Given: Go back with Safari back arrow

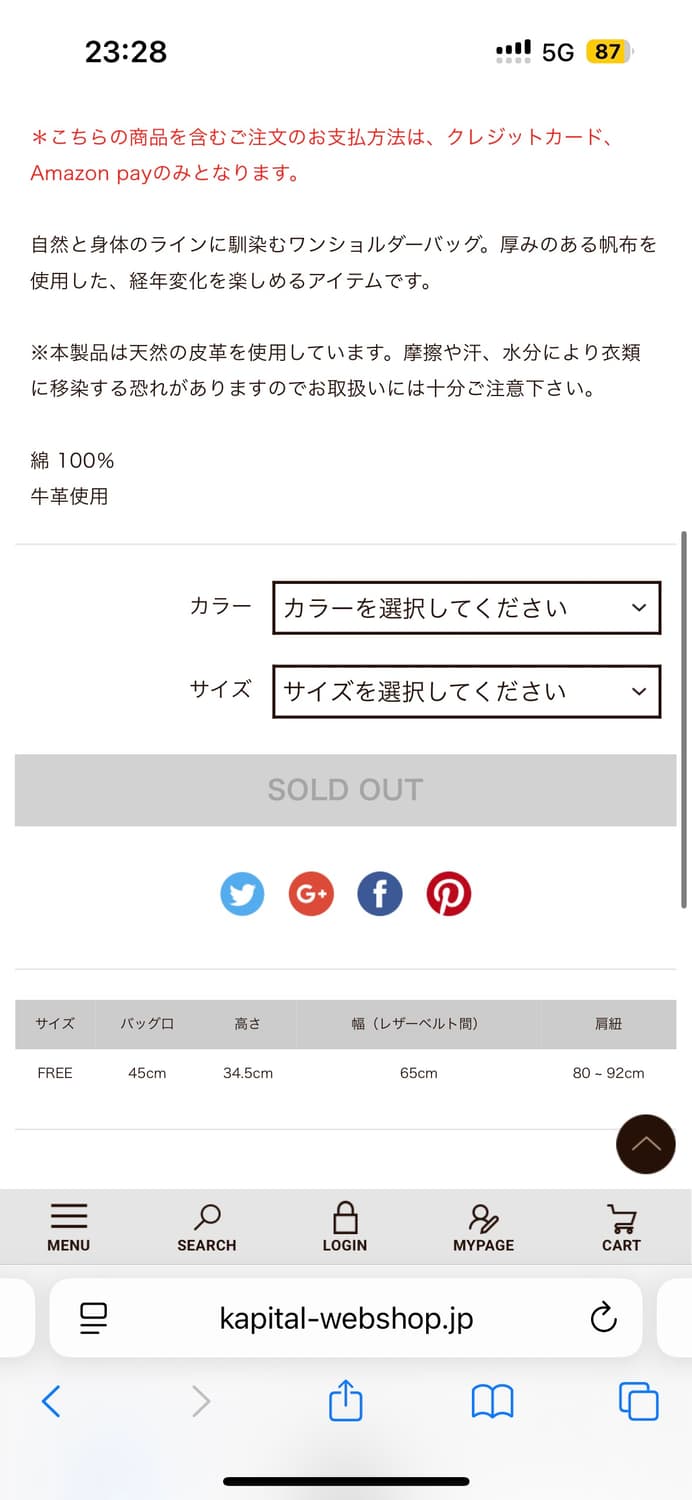Looking at the screenshot, I should (x=51, y=1401).
